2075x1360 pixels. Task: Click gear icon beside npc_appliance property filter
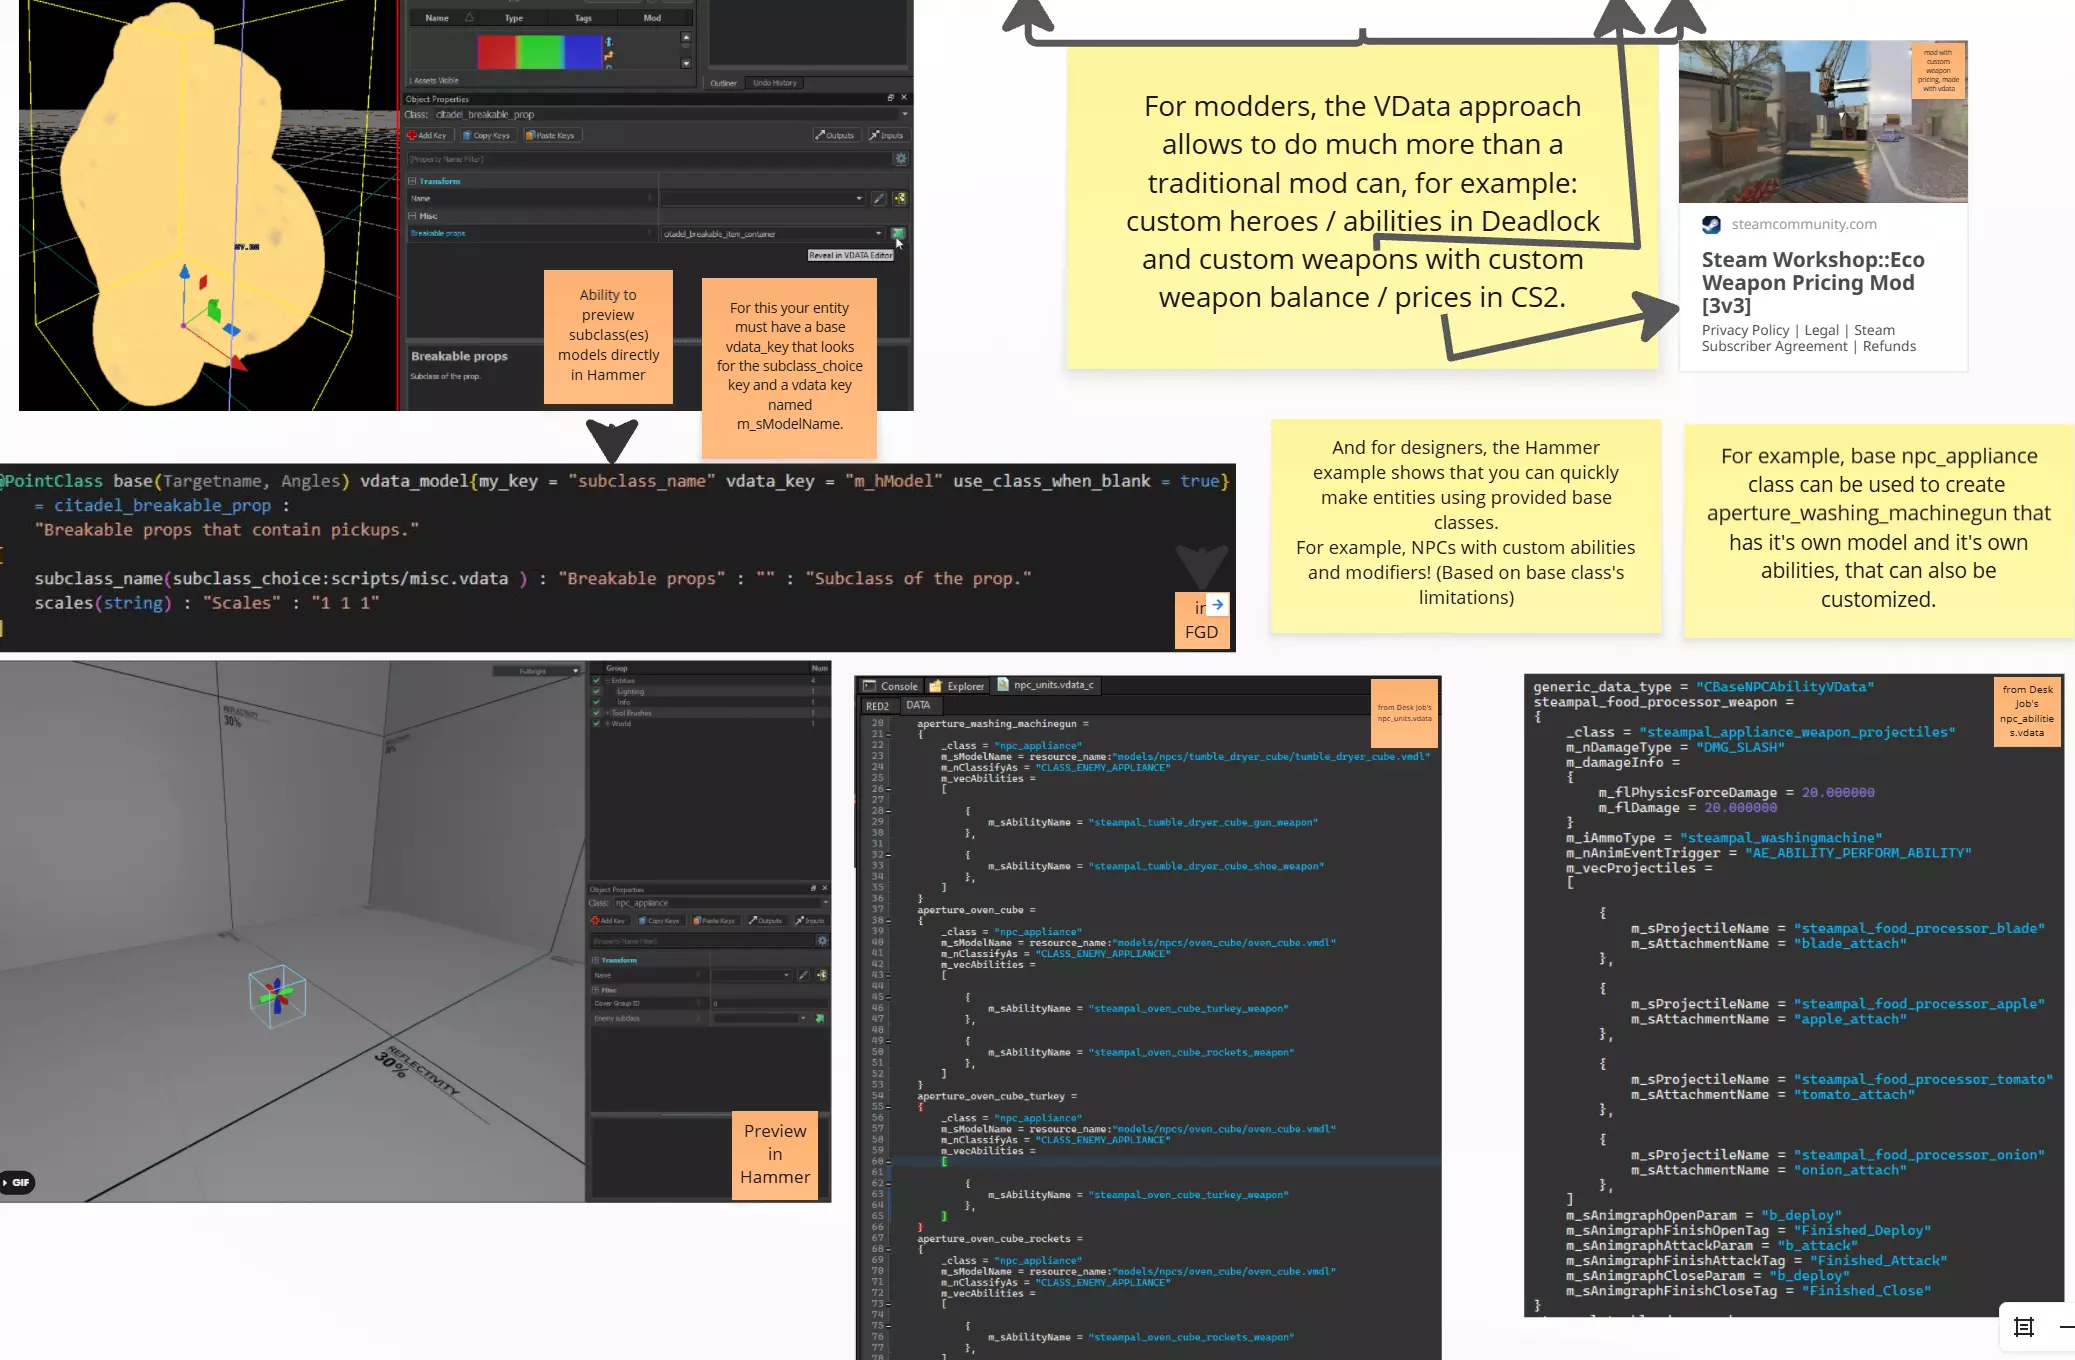pos(823,941)
